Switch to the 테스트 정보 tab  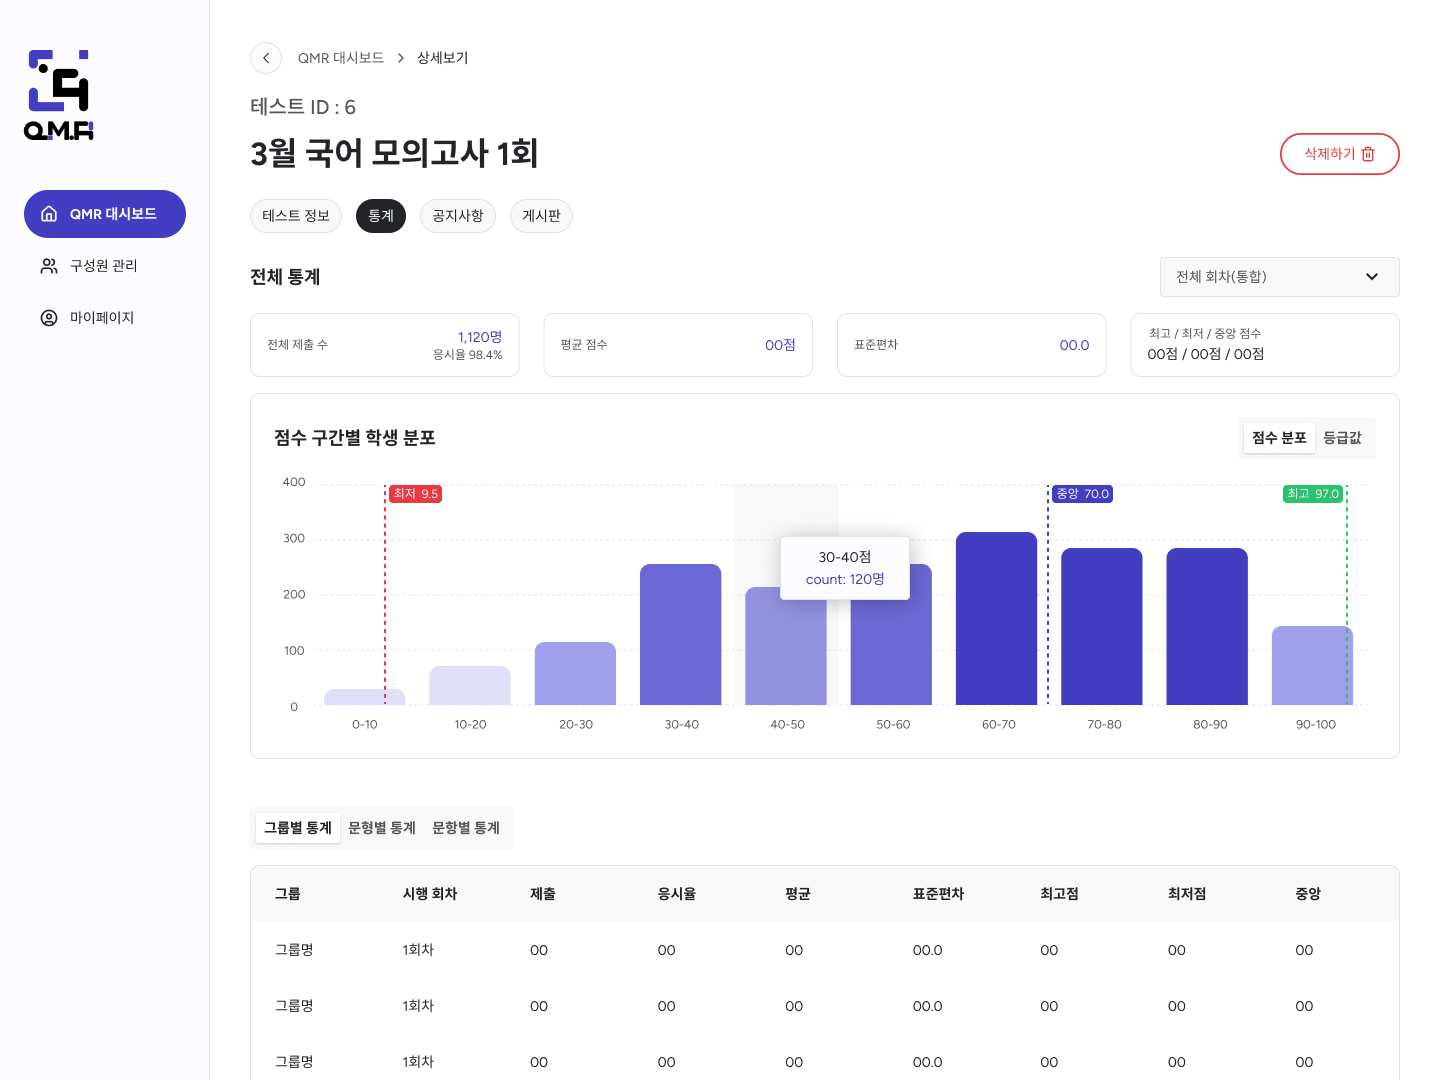click(x=296, y=216)
